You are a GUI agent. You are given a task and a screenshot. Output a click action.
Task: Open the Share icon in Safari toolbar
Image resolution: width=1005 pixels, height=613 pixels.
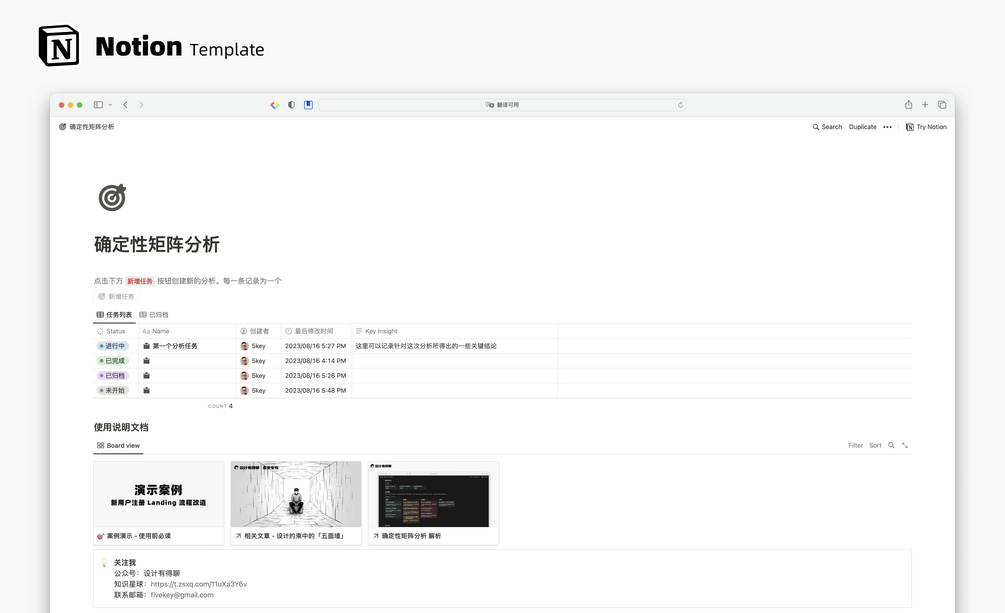[908, 105]
